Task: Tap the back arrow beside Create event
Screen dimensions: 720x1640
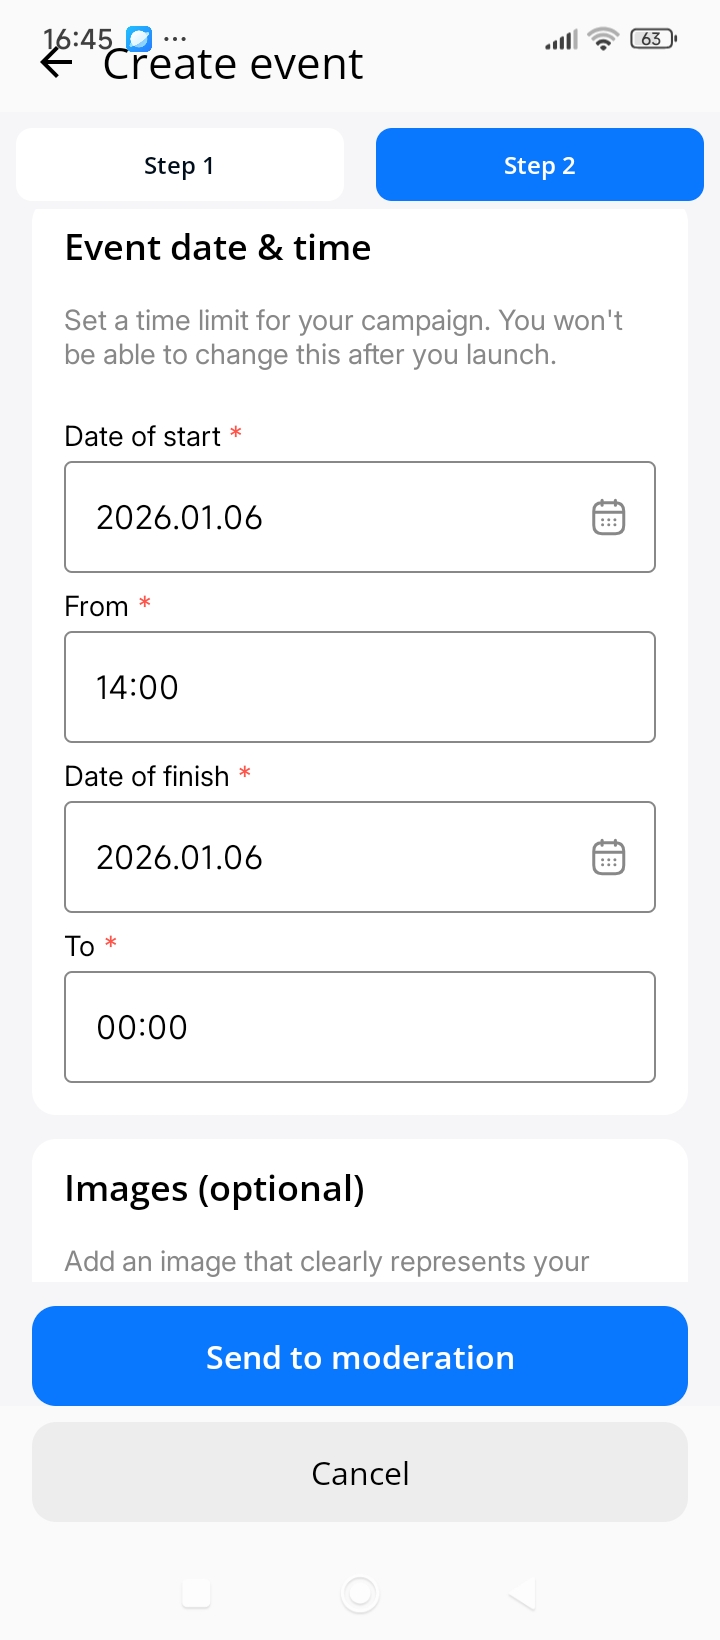Action: point(57,64)
